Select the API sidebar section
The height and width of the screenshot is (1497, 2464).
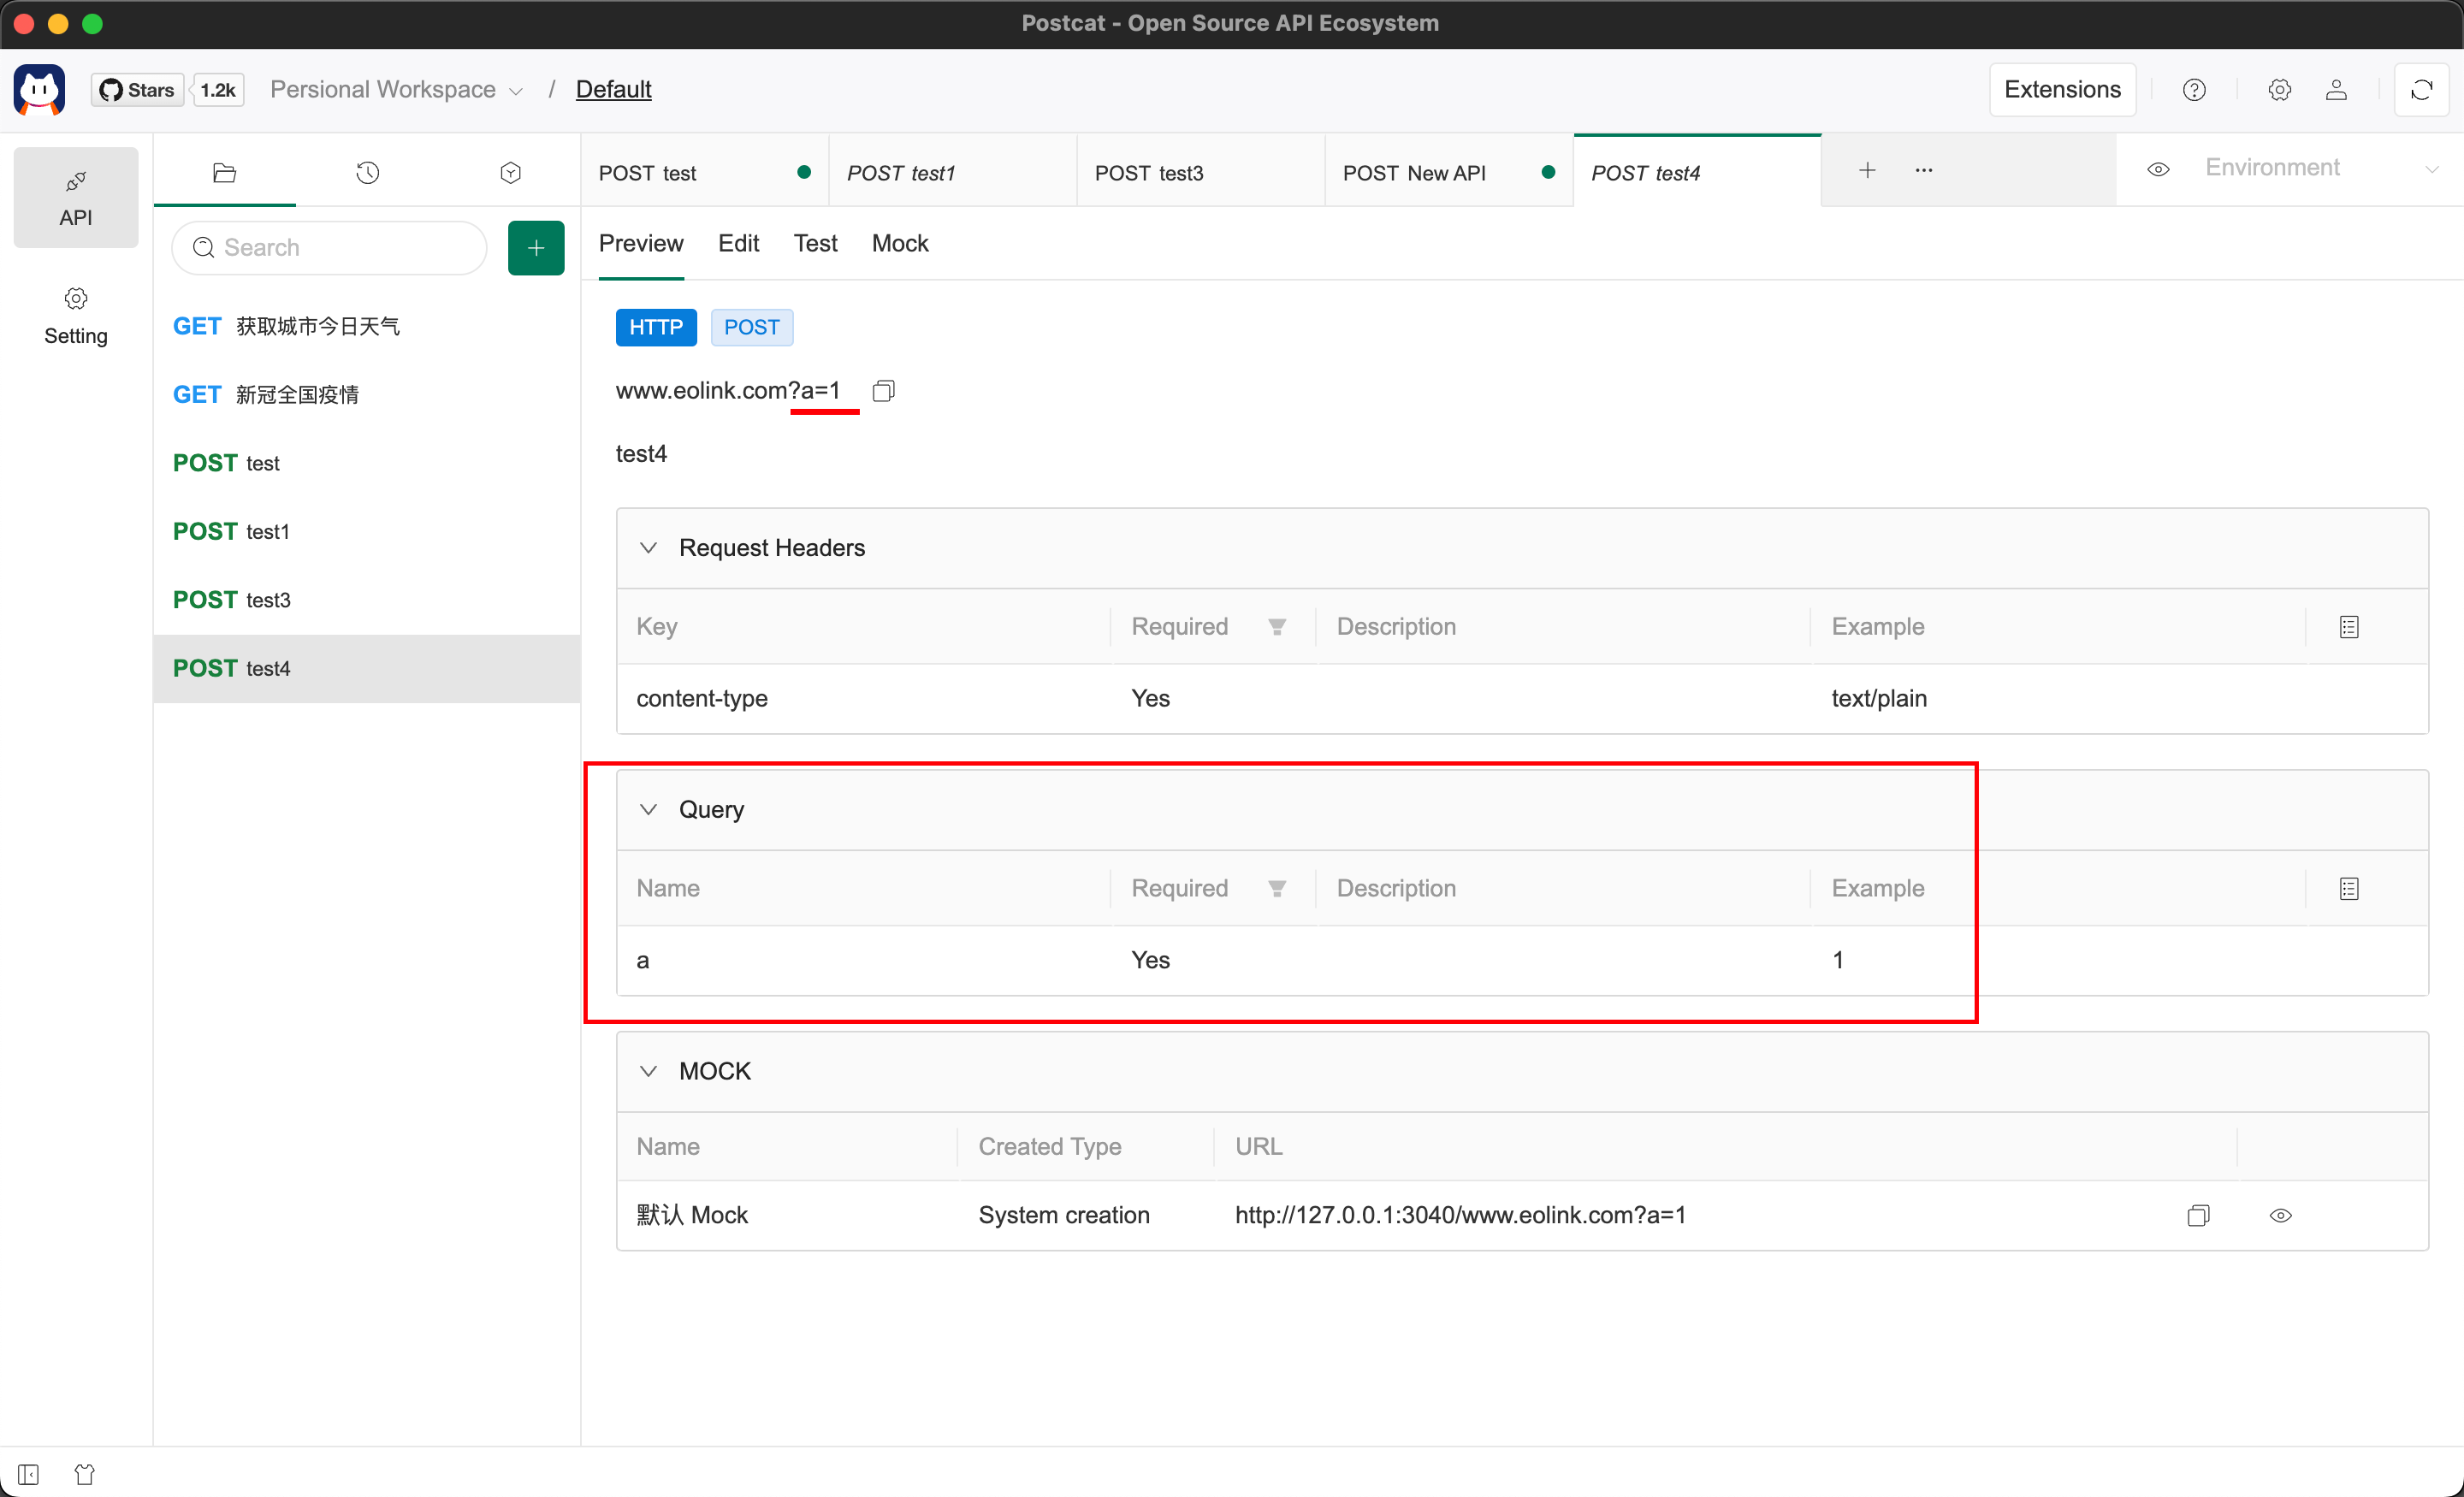coord(76,197)
